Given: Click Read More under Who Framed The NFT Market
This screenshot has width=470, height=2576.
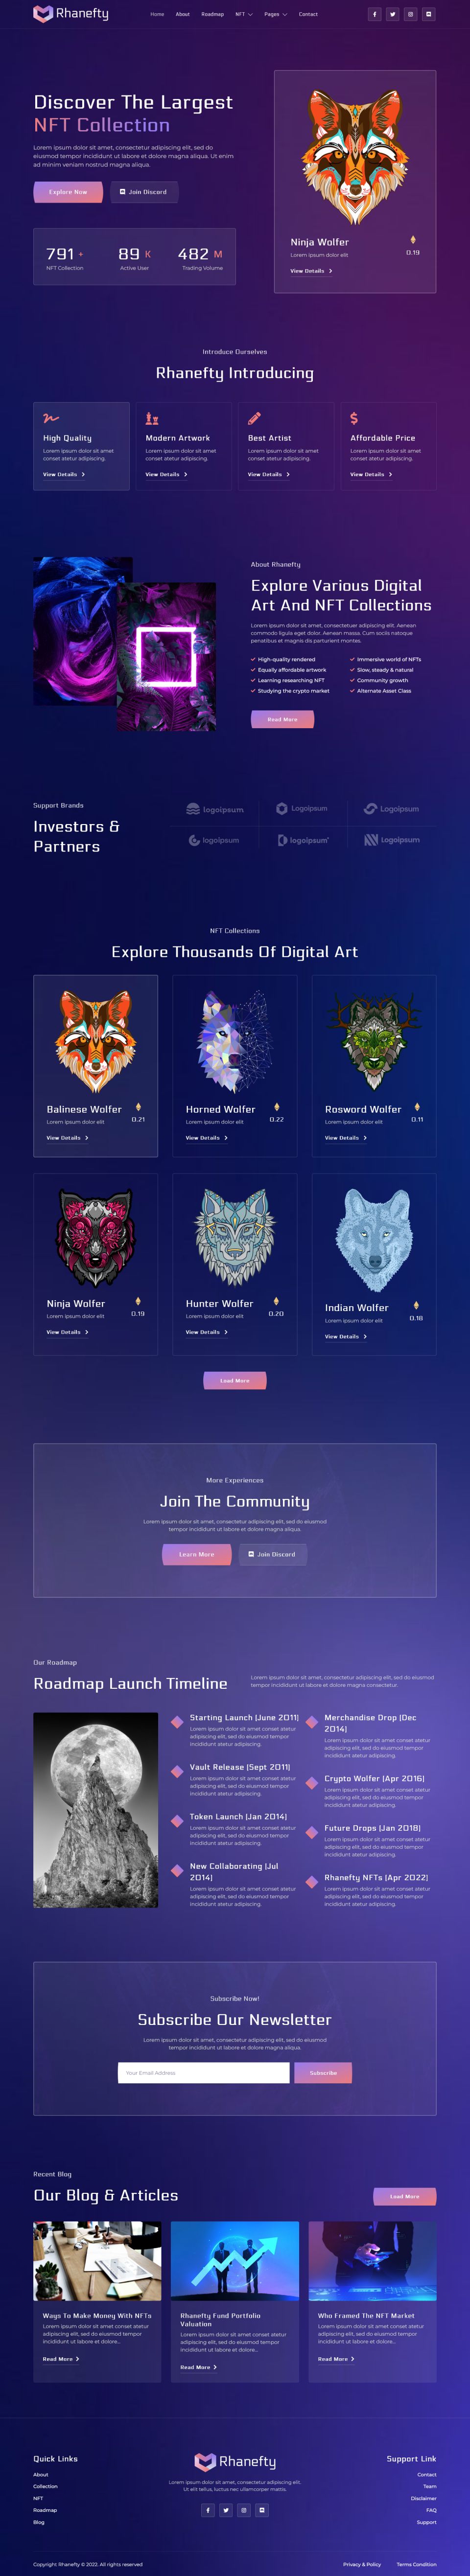Looking at the screenshot, I should click(336, 2359).
